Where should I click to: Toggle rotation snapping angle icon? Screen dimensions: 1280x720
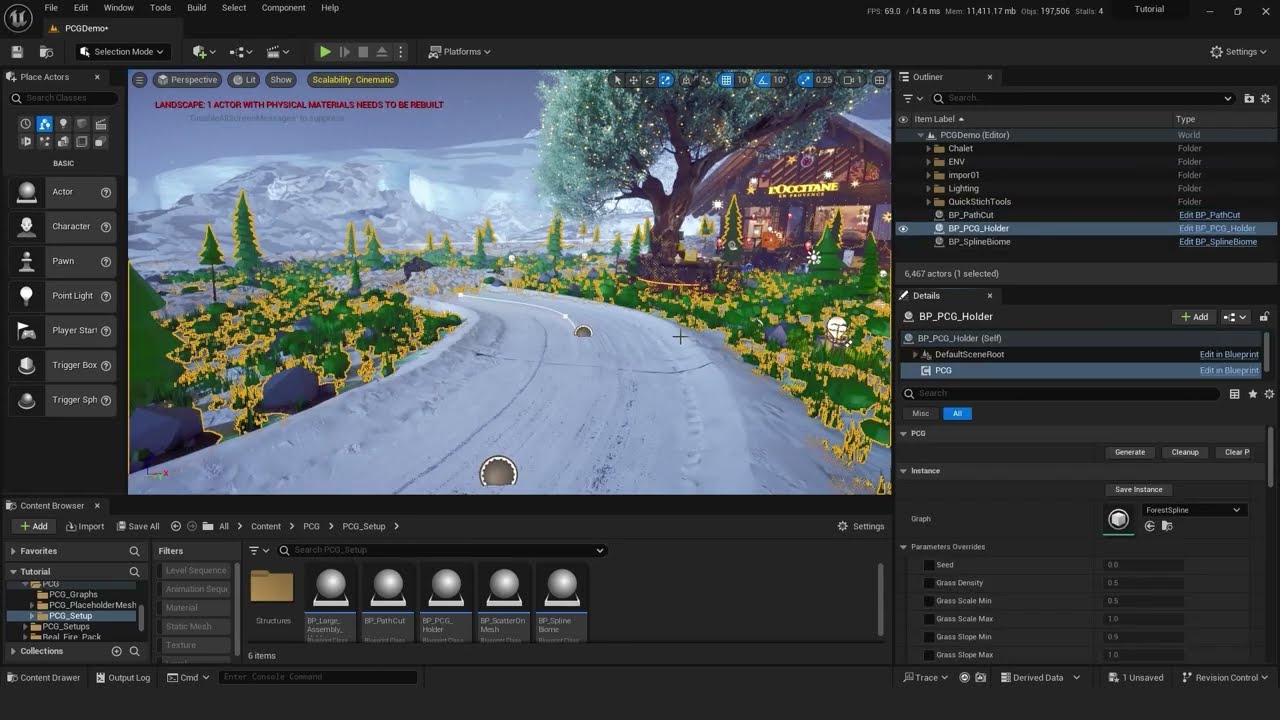[763, 80]
